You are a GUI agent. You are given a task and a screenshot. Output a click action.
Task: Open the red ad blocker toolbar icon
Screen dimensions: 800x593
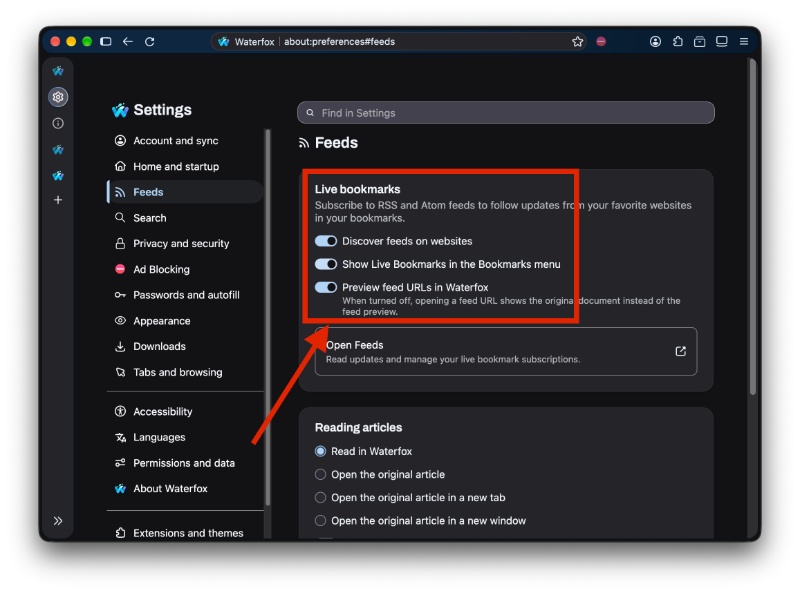coord(601,41)
